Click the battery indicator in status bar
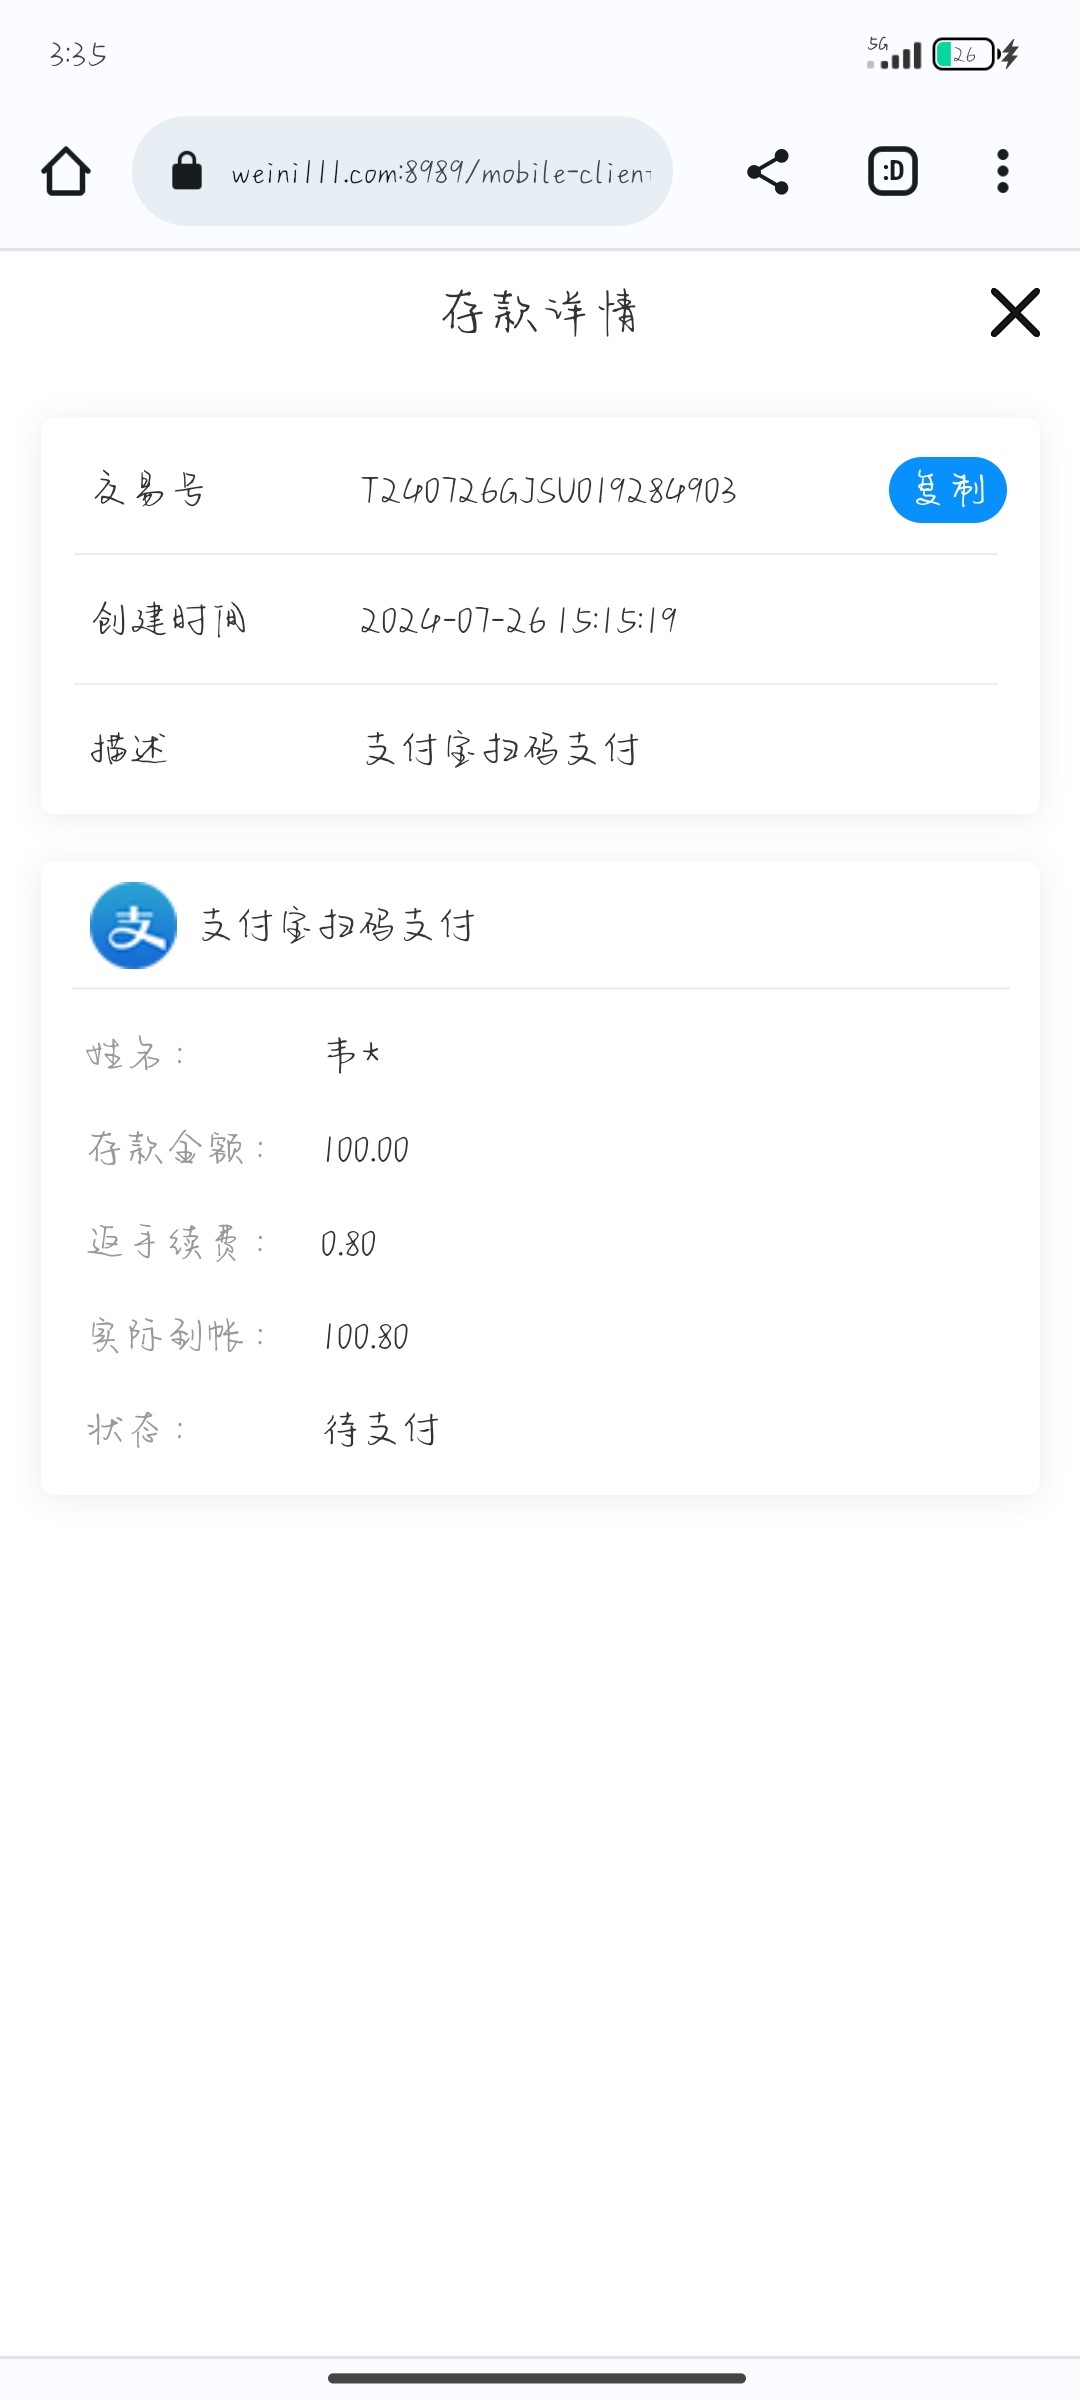This screenshot has height=2400, width=1080. click(964, 54)
